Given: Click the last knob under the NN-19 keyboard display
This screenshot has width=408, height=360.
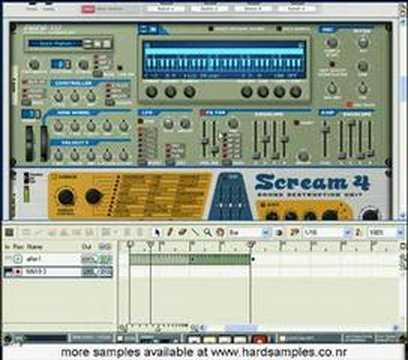Looking at the screenshot, I should [x=296, y=91].
